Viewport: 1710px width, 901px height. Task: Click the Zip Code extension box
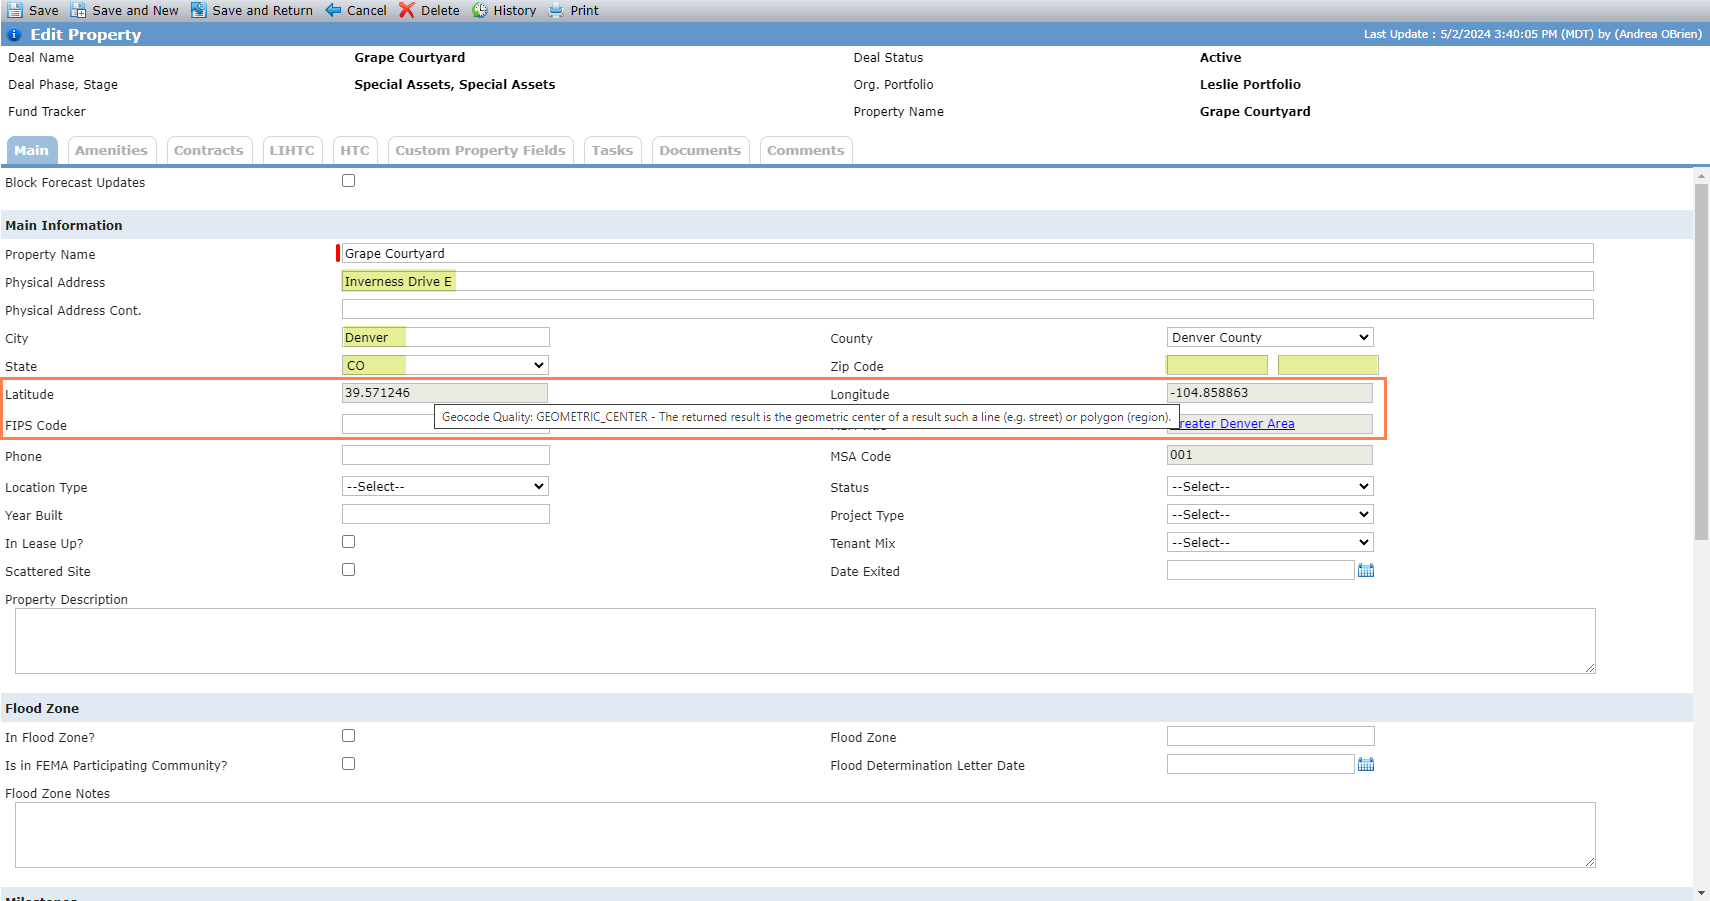click(1328, 365)
